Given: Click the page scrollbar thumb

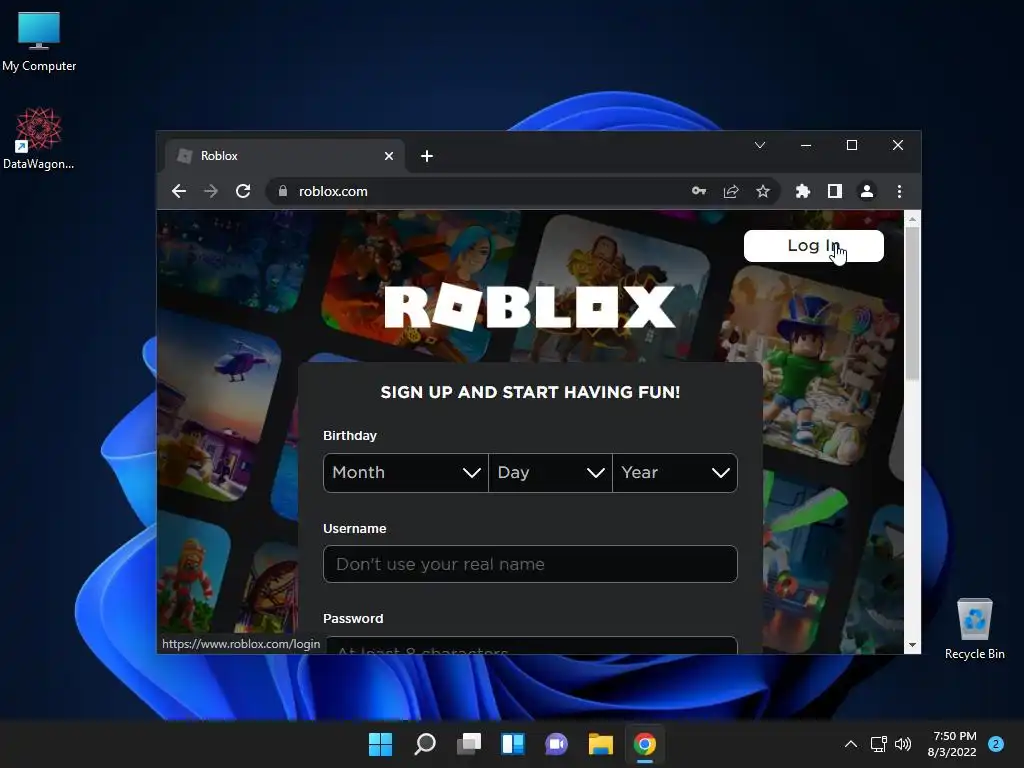Looking at the screenshot, I should tap(912, 303).
